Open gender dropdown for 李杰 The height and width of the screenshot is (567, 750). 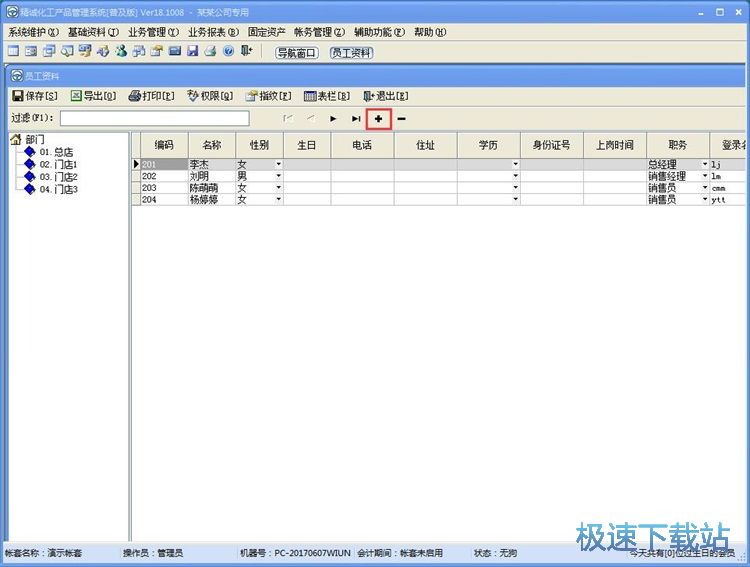(x=278, y=164)
